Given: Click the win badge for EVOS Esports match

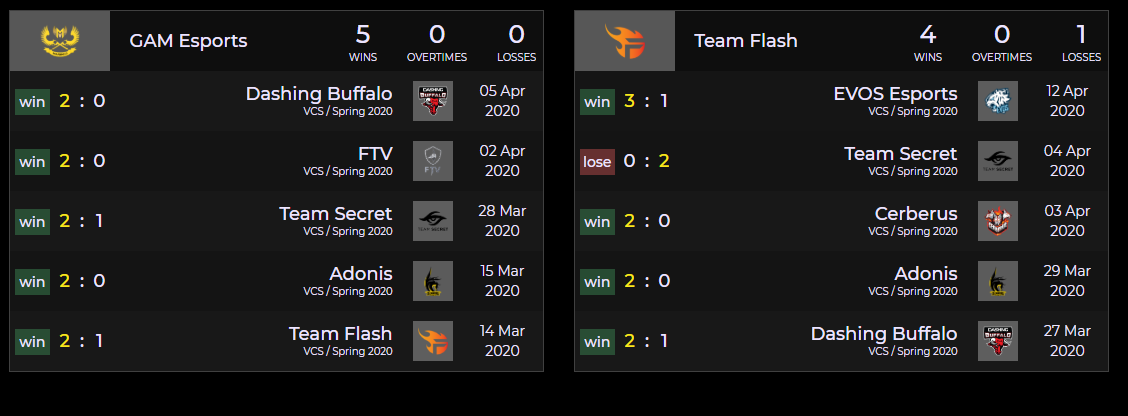Looking at the screenshot, I should pyautogui.click(x=597, y=101).
